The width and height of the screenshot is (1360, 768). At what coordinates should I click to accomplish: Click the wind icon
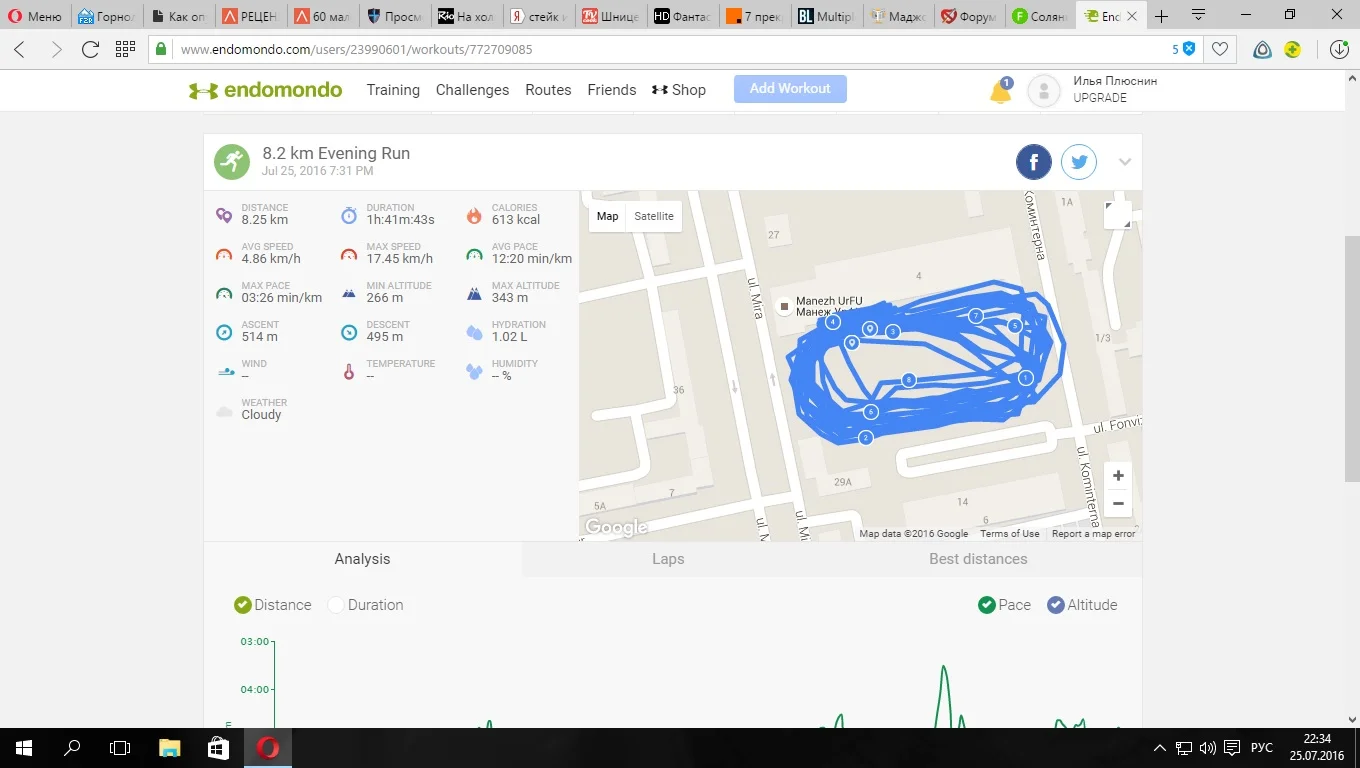pyautogui.click(x=226, y=371)
